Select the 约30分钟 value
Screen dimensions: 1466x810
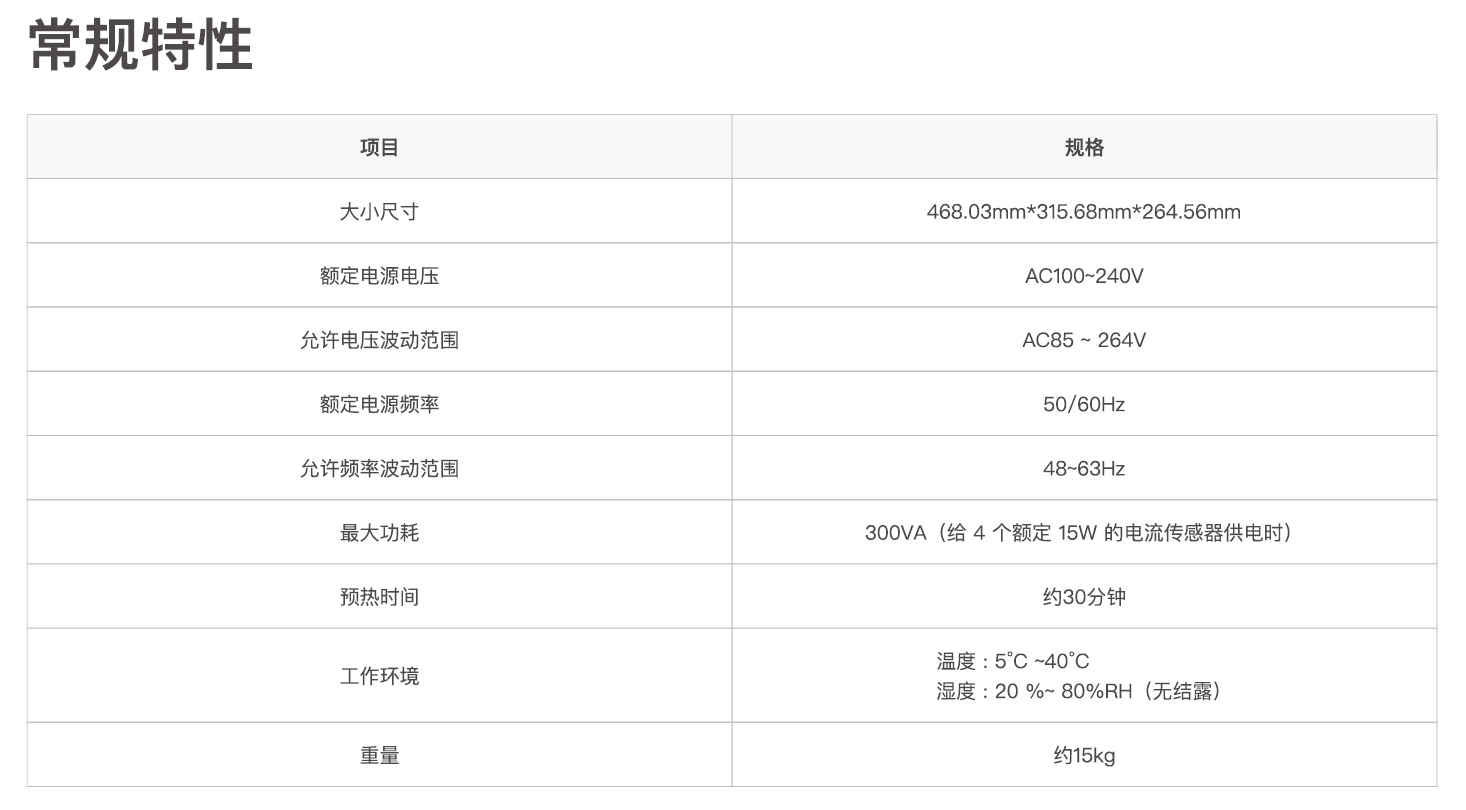pos(1084,596)
